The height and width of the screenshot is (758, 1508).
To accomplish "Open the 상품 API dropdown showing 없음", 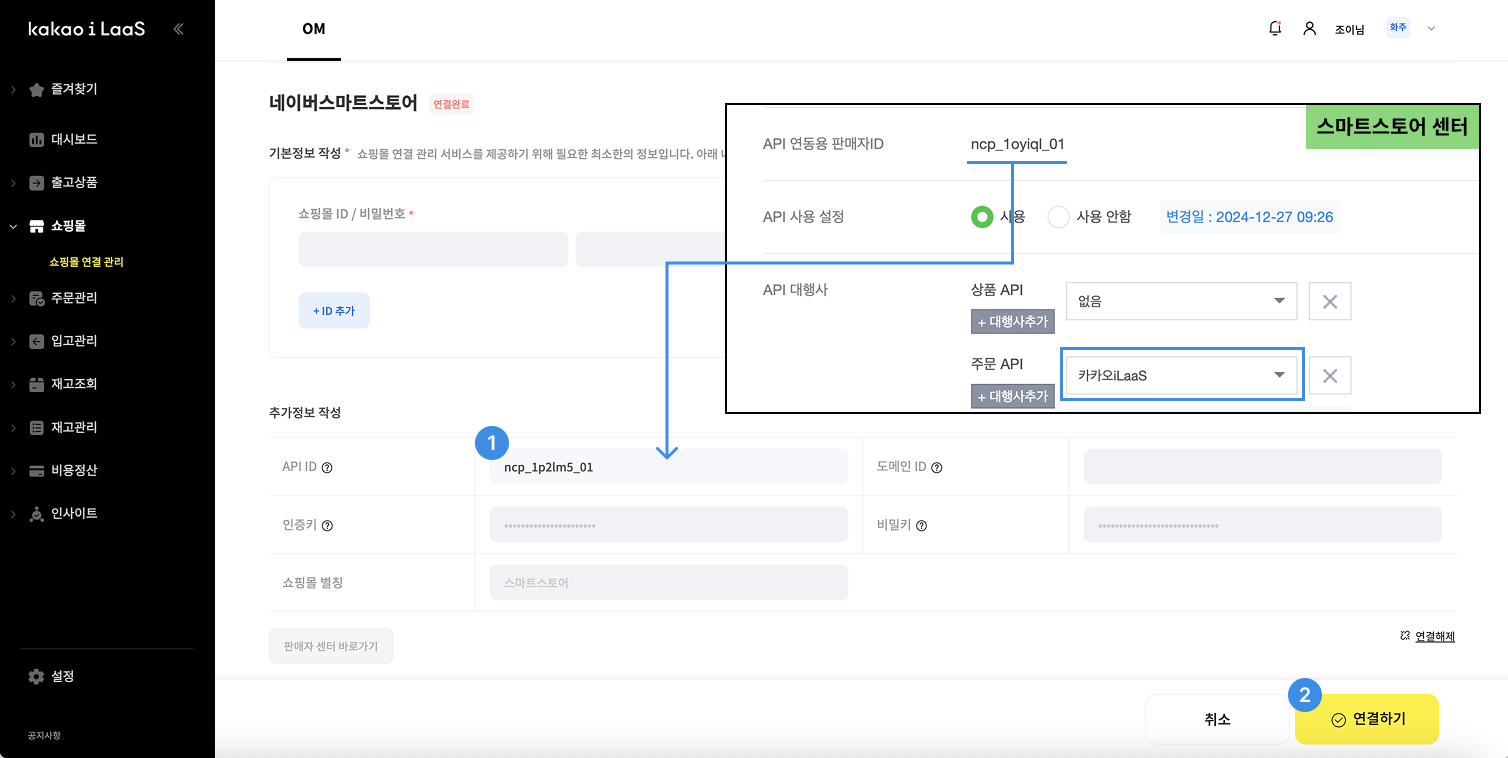I will pos(1181,301).
